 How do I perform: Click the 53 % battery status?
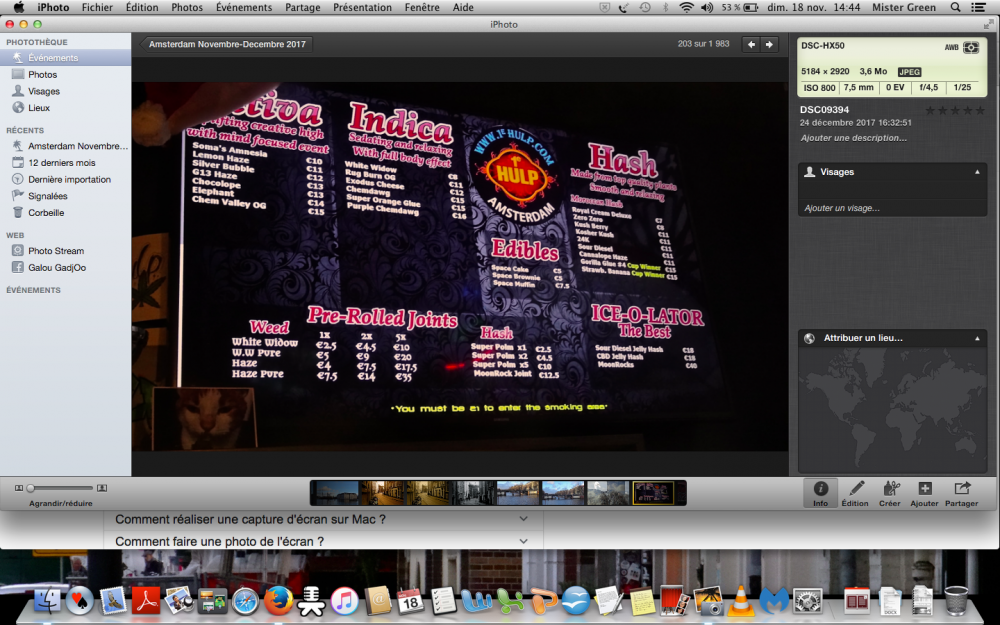click(x=739, y=8)
